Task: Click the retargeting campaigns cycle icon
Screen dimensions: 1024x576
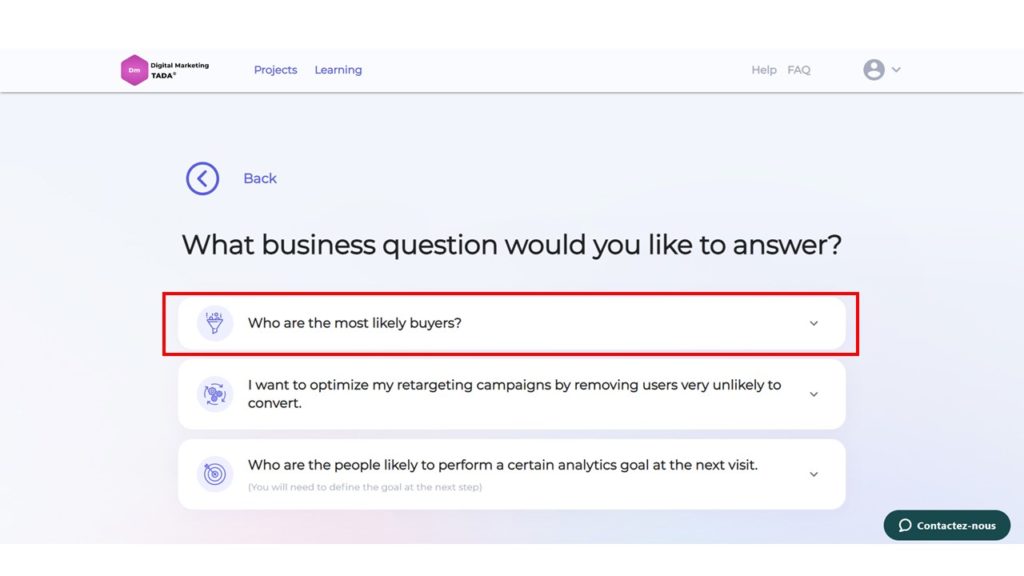Action: (x=215, y=394)
